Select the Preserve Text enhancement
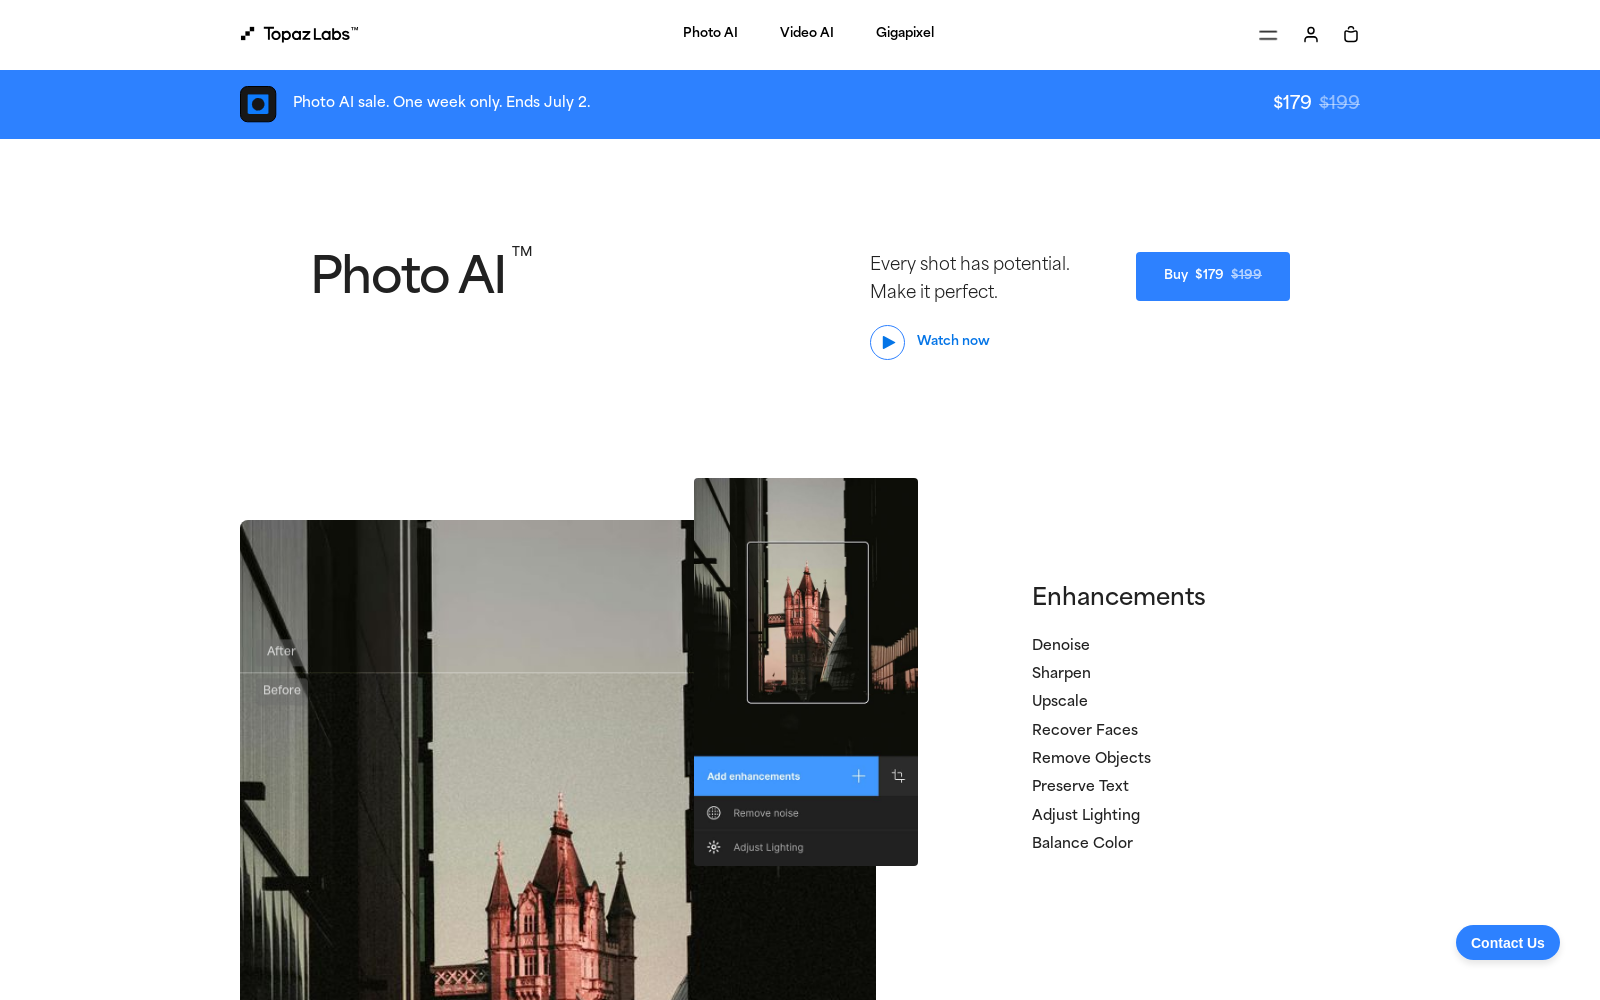 point(1080,786)
